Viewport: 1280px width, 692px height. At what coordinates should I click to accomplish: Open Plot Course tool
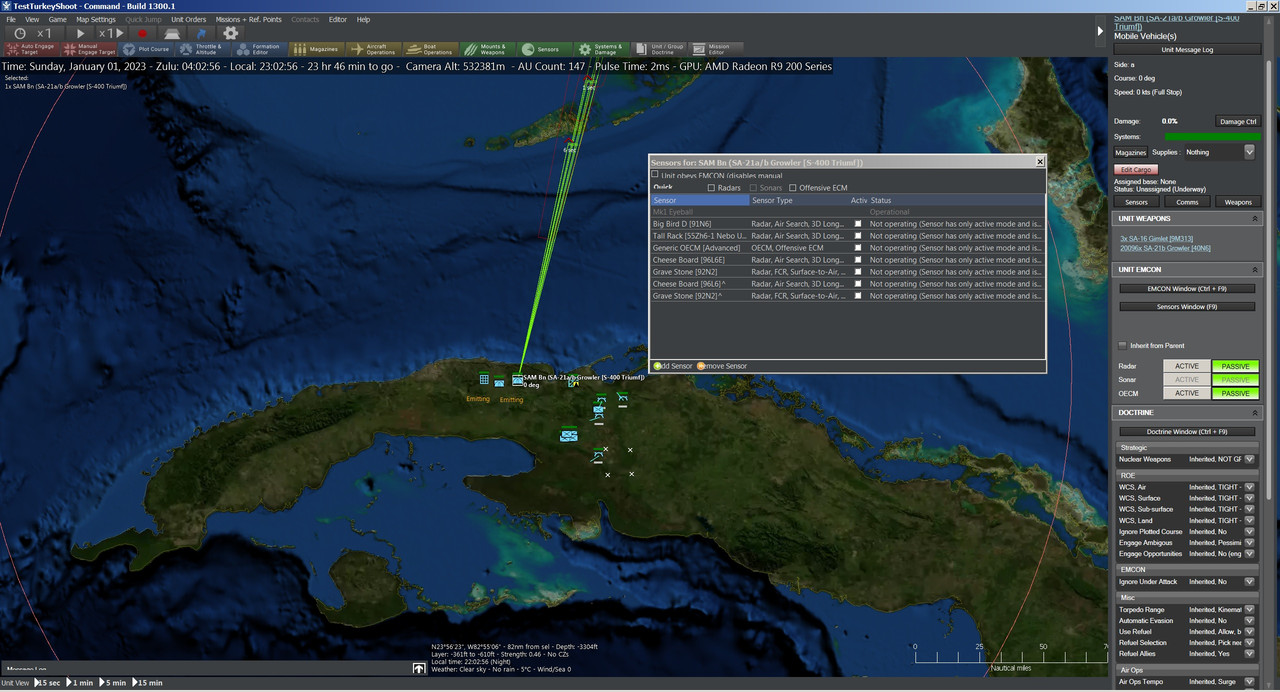[x=147, y=48]
